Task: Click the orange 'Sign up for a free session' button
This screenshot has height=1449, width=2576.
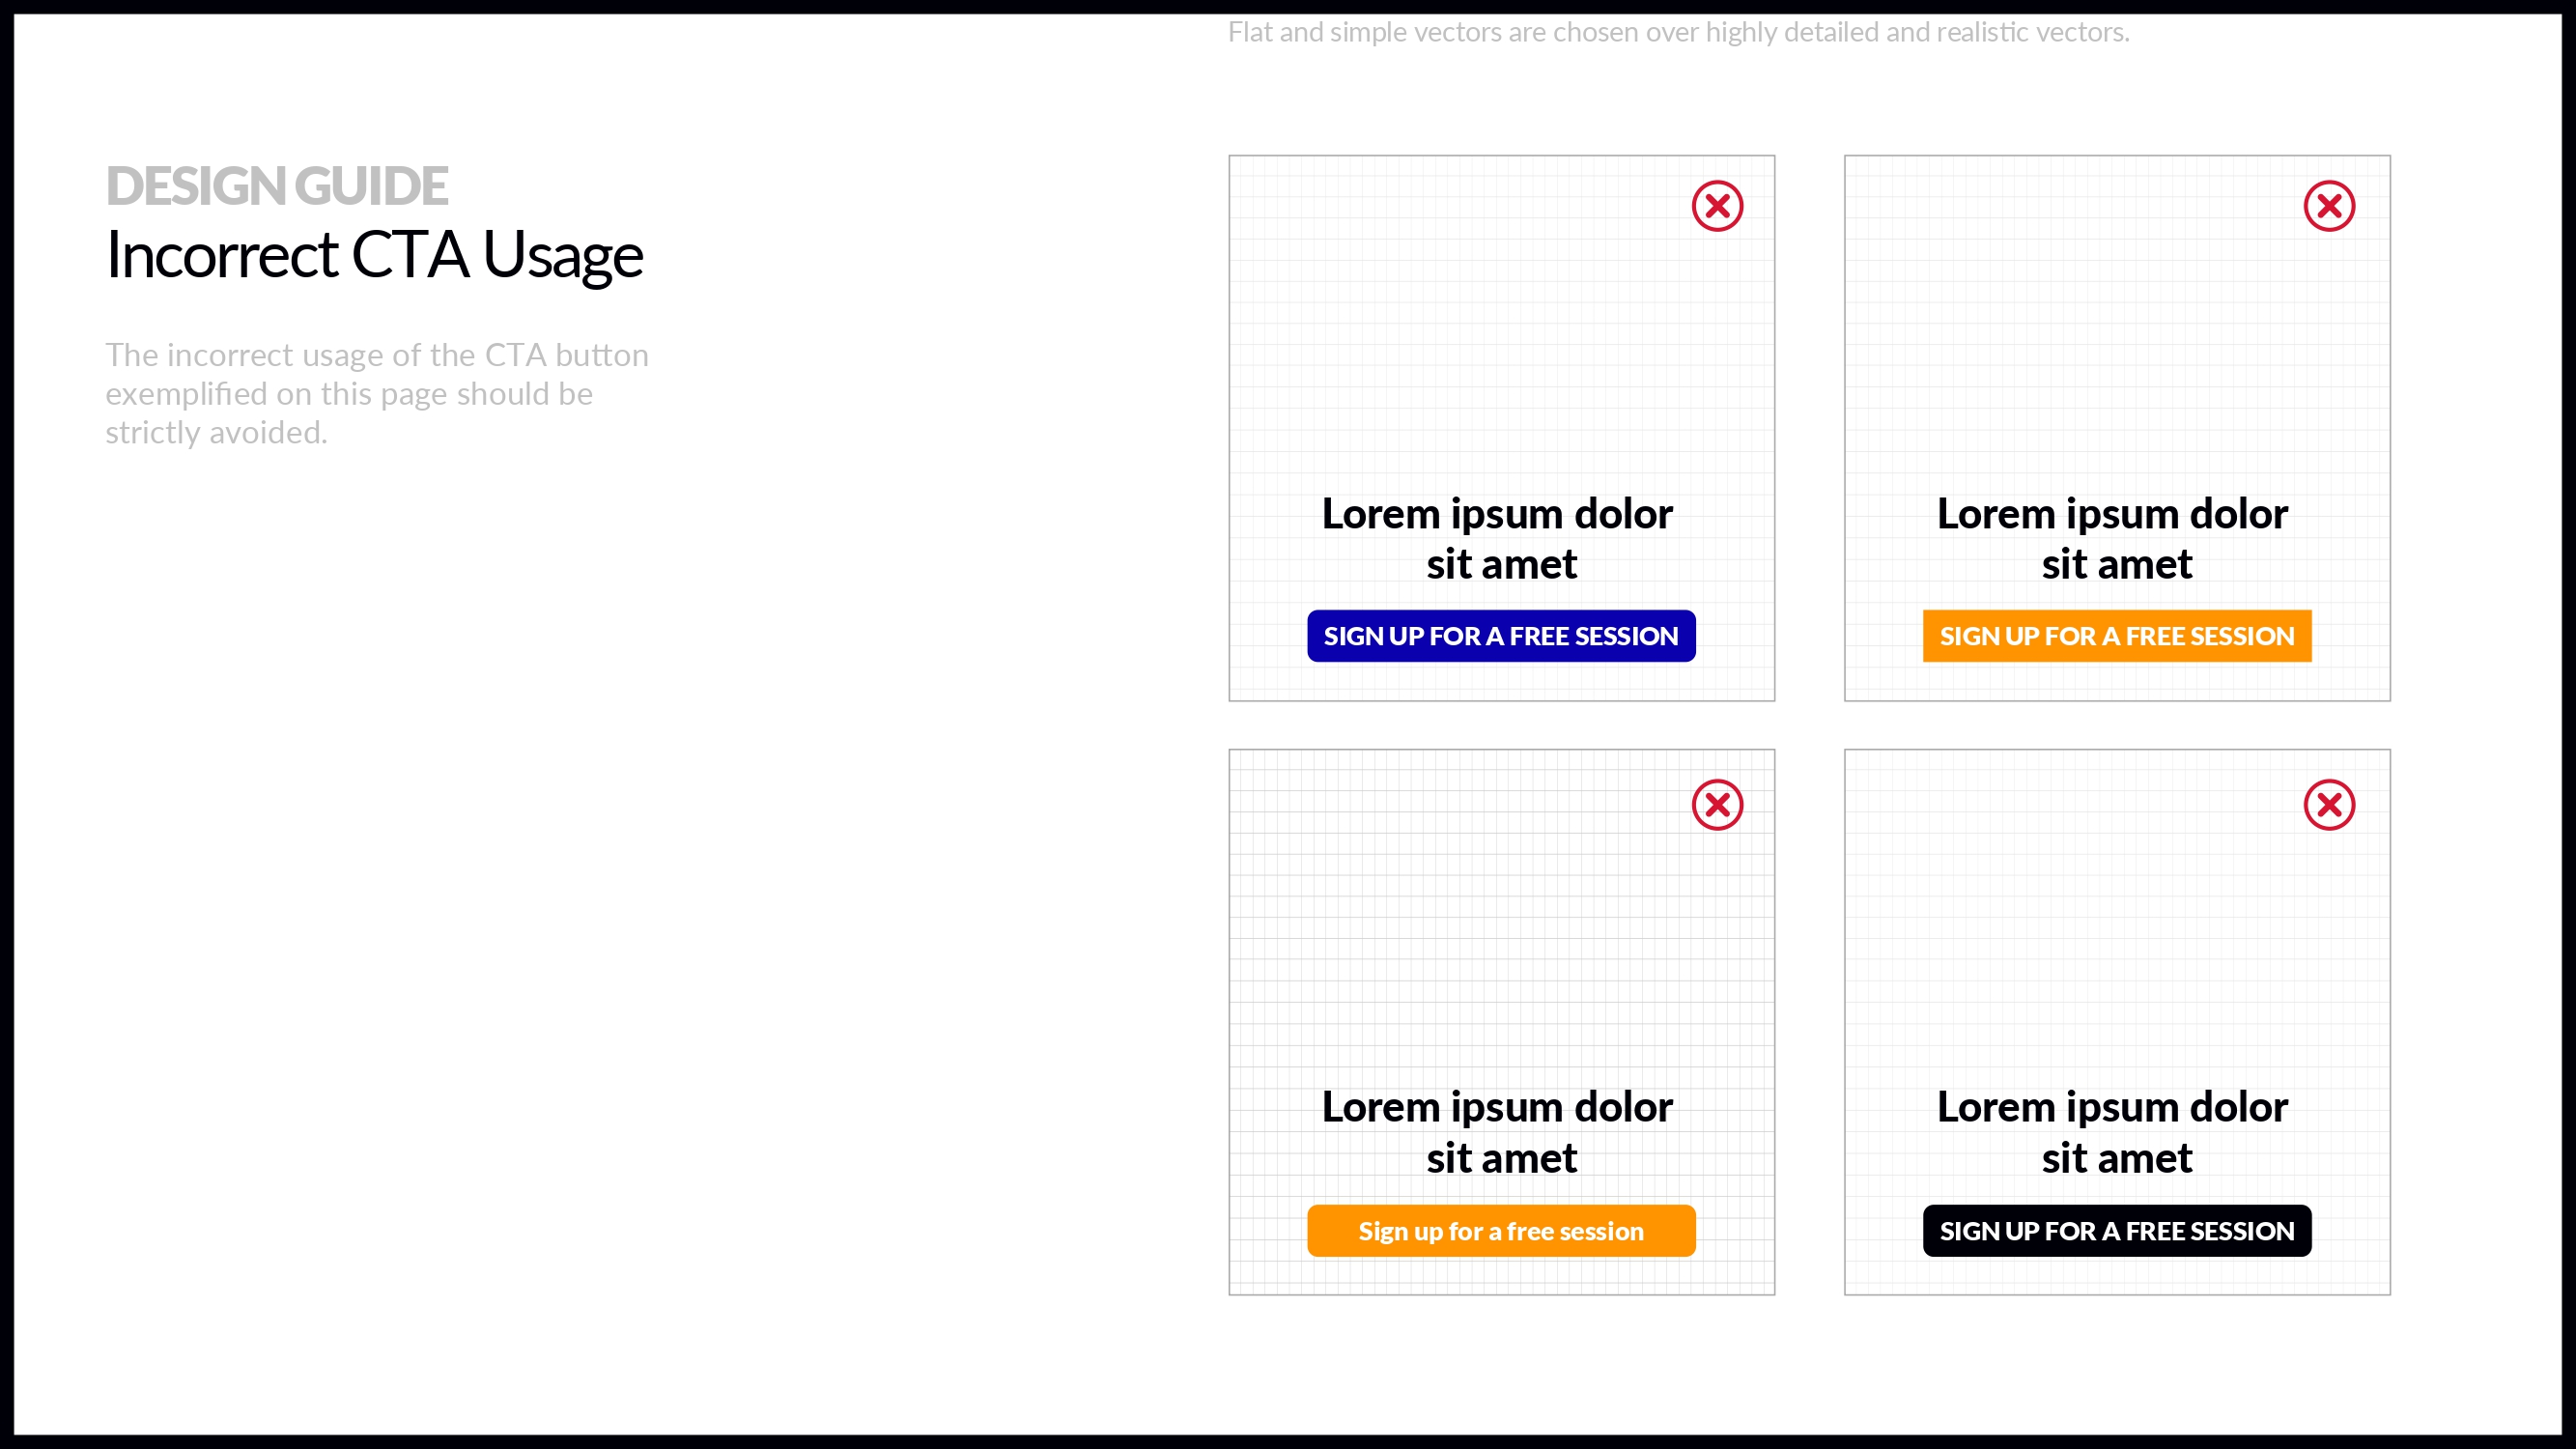Action: click(1501, 1231)
